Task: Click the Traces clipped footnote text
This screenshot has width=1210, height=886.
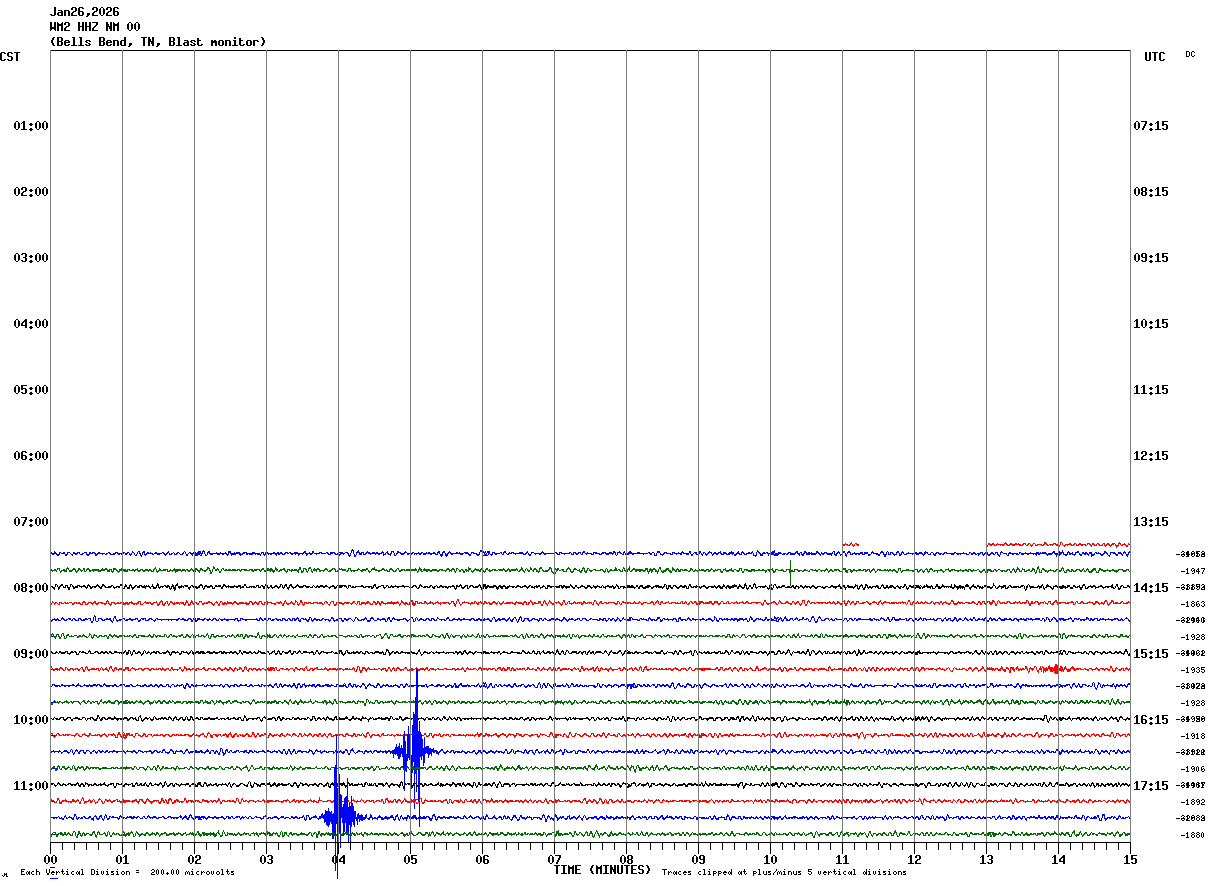Action: [x=785, y=873]
